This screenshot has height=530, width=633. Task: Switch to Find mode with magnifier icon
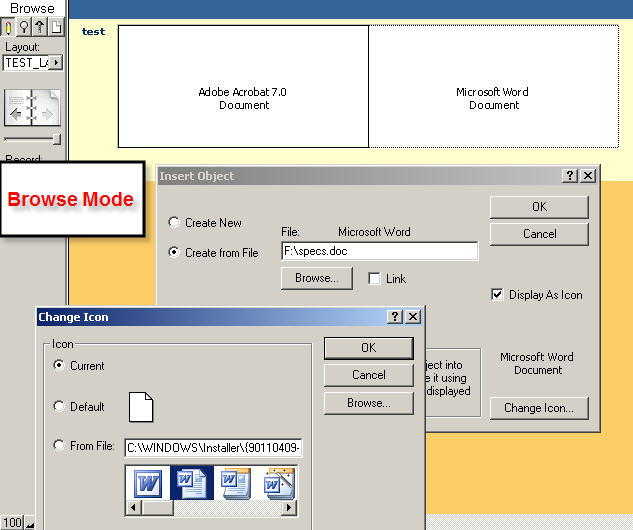click(x=24, y=27)
